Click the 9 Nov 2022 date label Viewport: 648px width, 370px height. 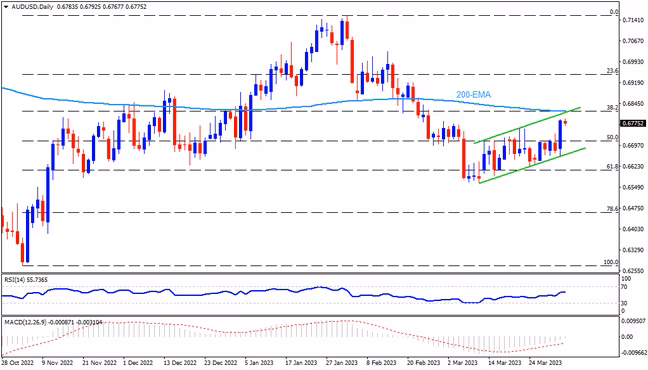click(x=57, y=363)
